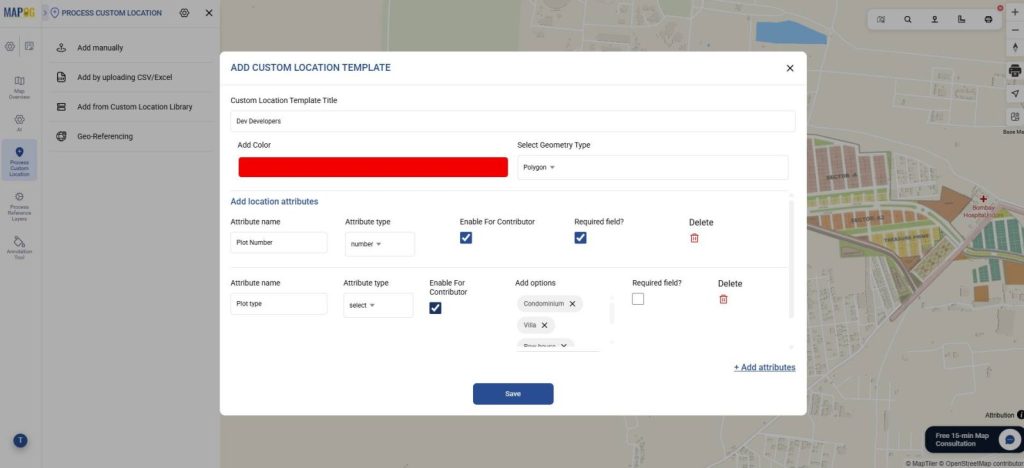The image size is (1024, 468).
Task: Open the number attribute type dropdown
Action: coord(379,244)
